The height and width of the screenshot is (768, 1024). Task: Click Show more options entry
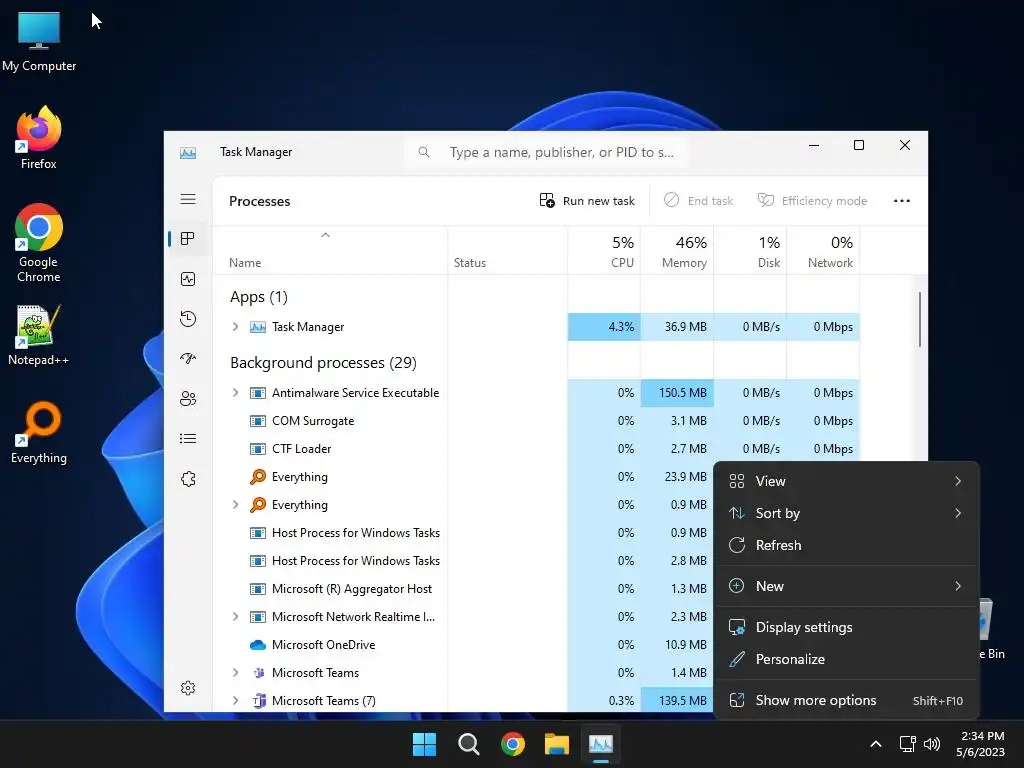(846, 701)
